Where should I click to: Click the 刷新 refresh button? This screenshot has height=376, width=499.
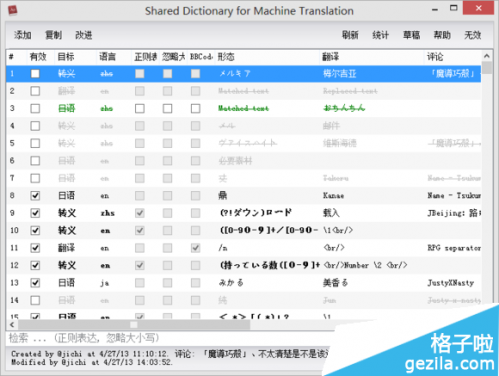coord(350,35)
